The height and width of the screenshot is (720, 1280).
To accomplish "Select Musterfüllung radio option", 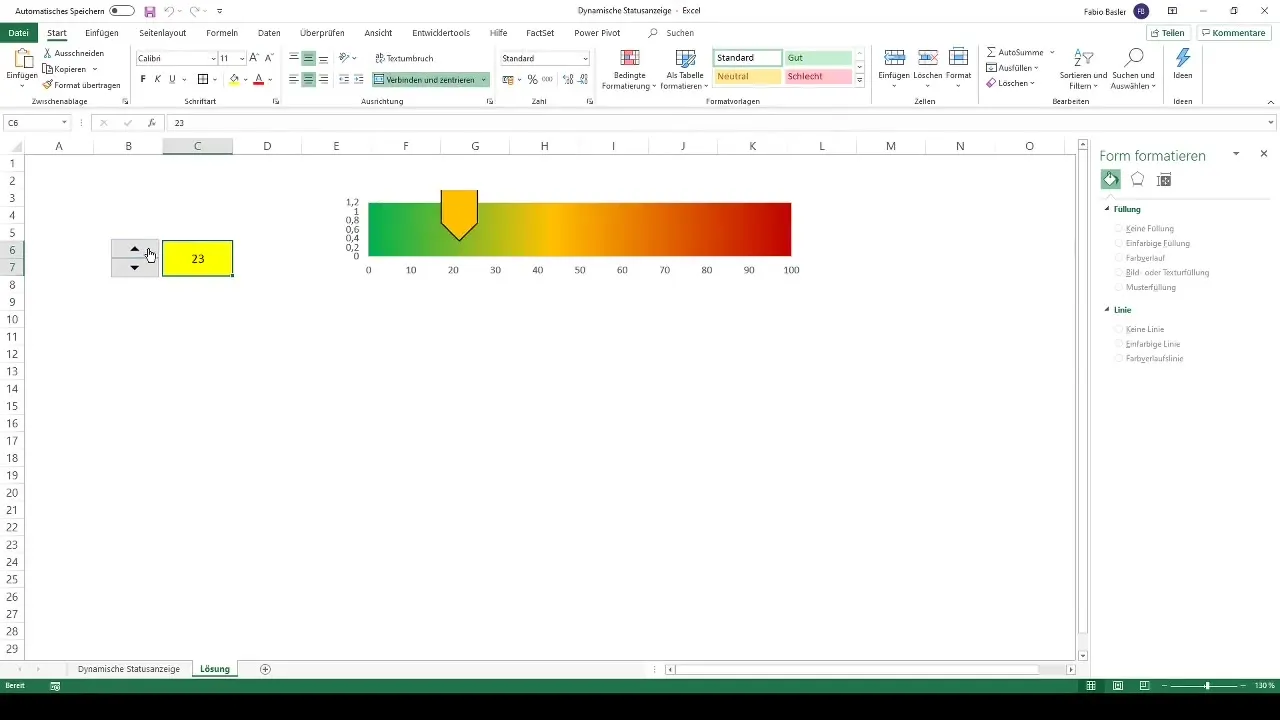I will 1119,287.
